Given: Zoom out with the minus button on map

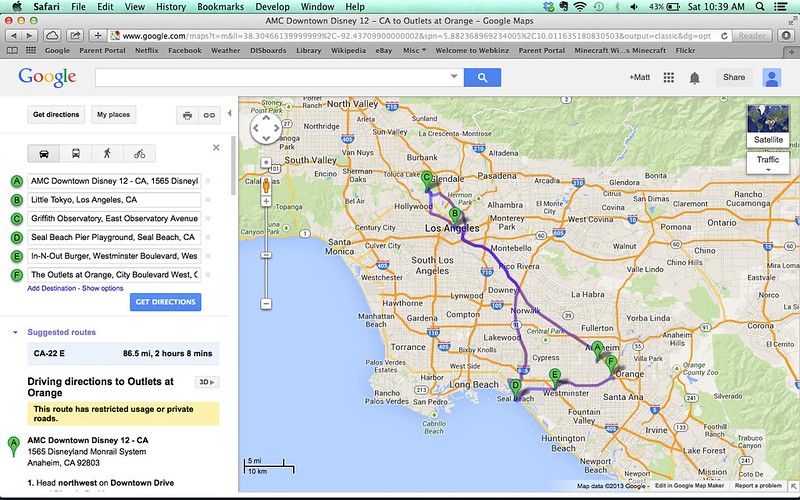Looking at the screenshot, I should pos(266,304).
